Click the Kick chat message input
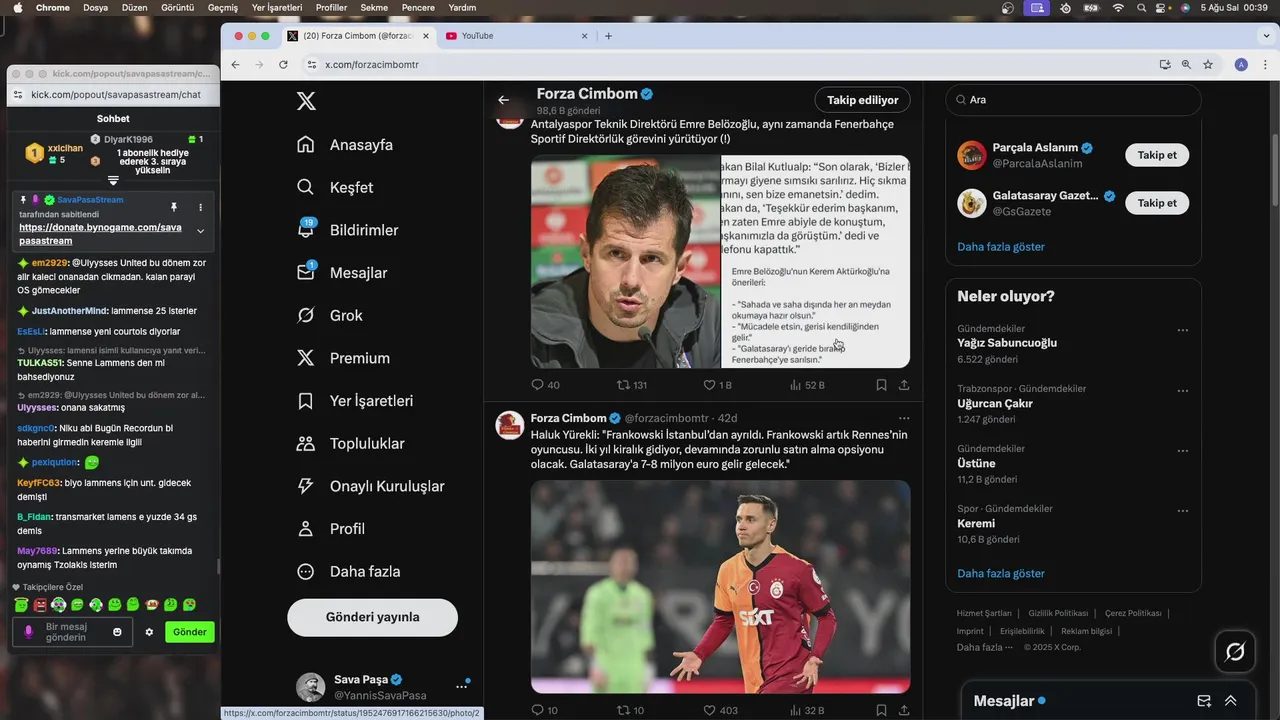 coord(72,632)
